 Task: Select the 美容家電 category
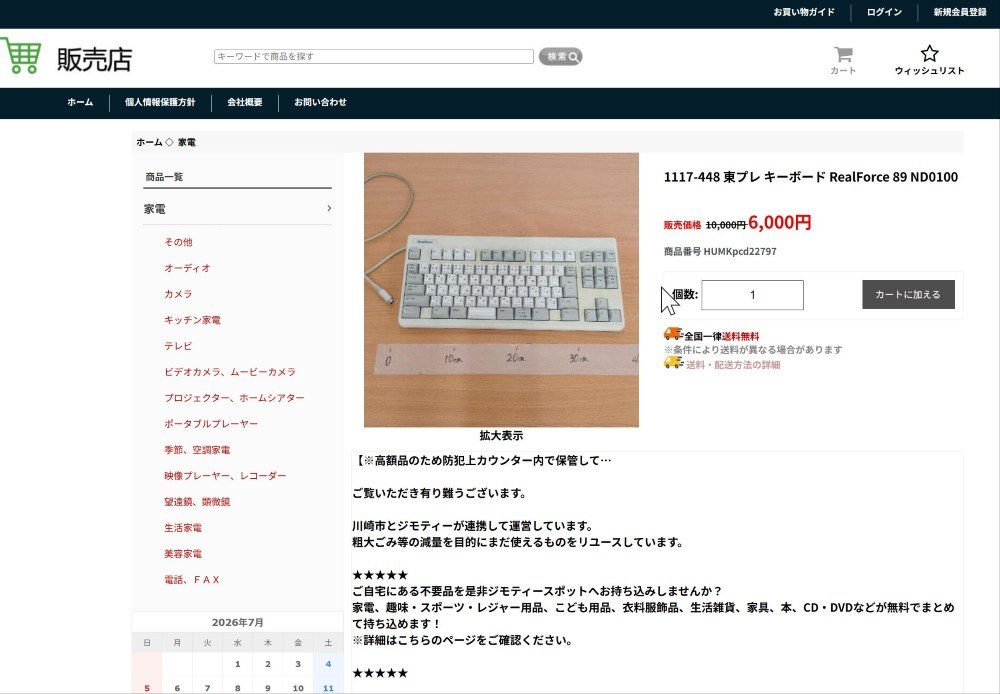pos(183,554)
